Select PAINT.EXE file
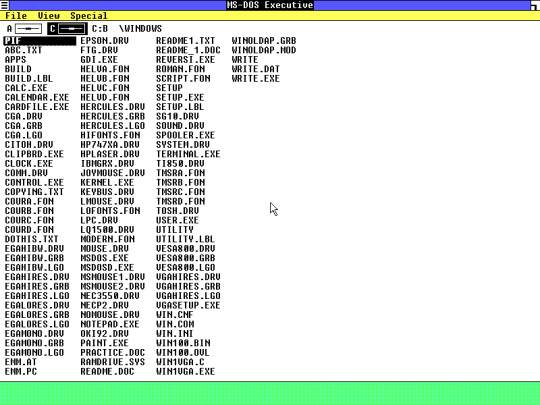This screenshot has width=540, height=405. [x=104, y=343]
